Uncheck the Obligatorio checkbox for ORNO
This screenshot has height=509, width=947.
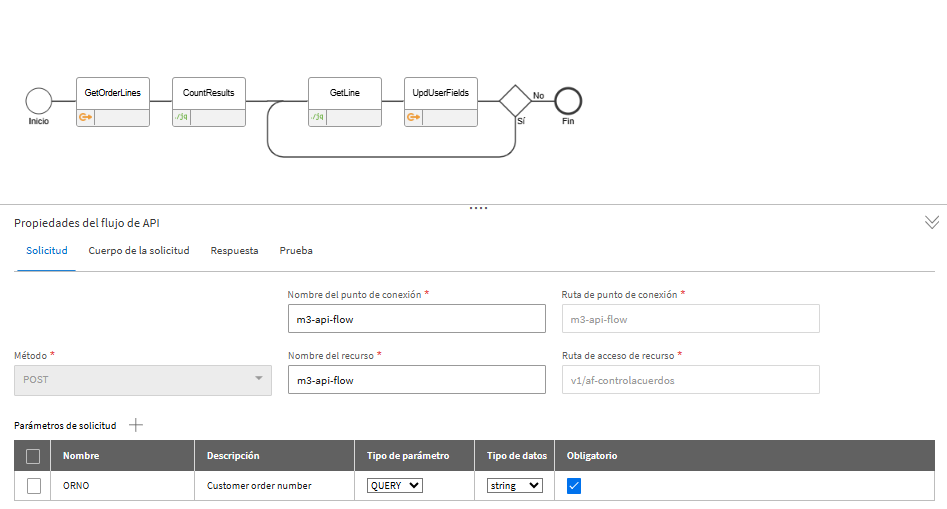[574, 485]
